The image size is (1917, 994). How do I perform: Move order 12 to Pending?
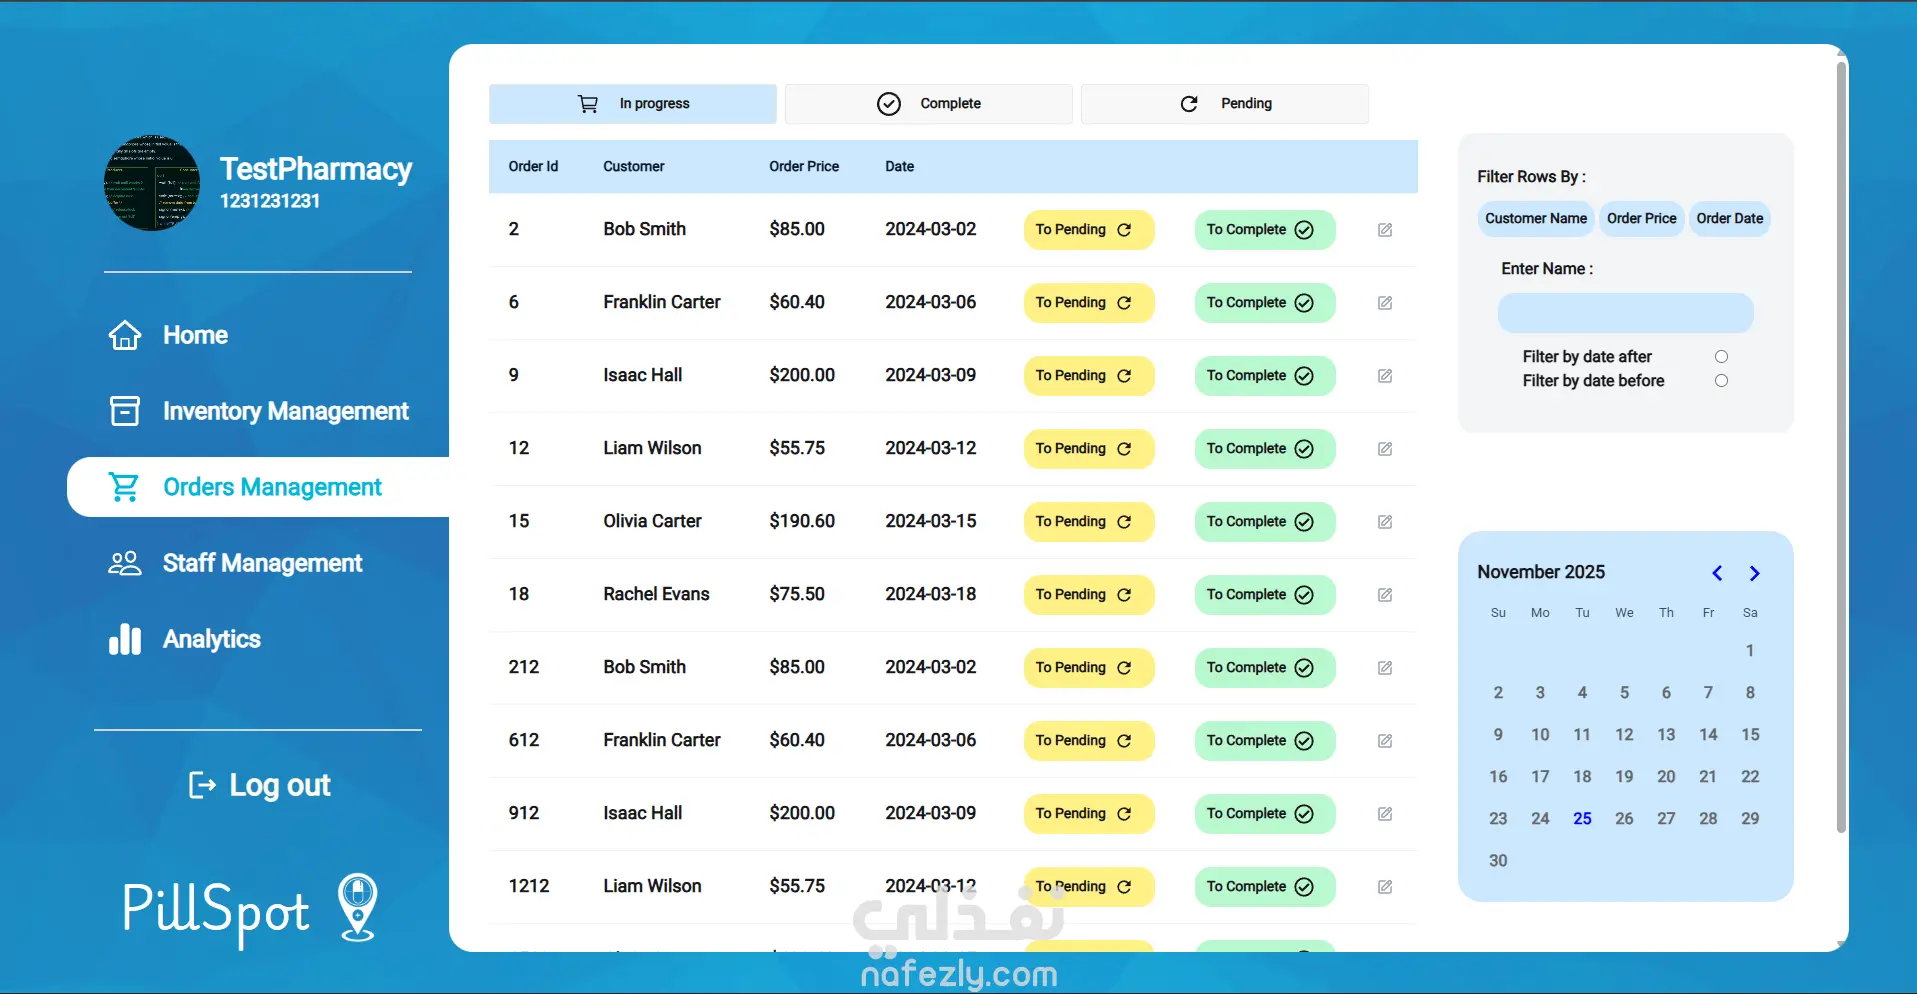1089,449
